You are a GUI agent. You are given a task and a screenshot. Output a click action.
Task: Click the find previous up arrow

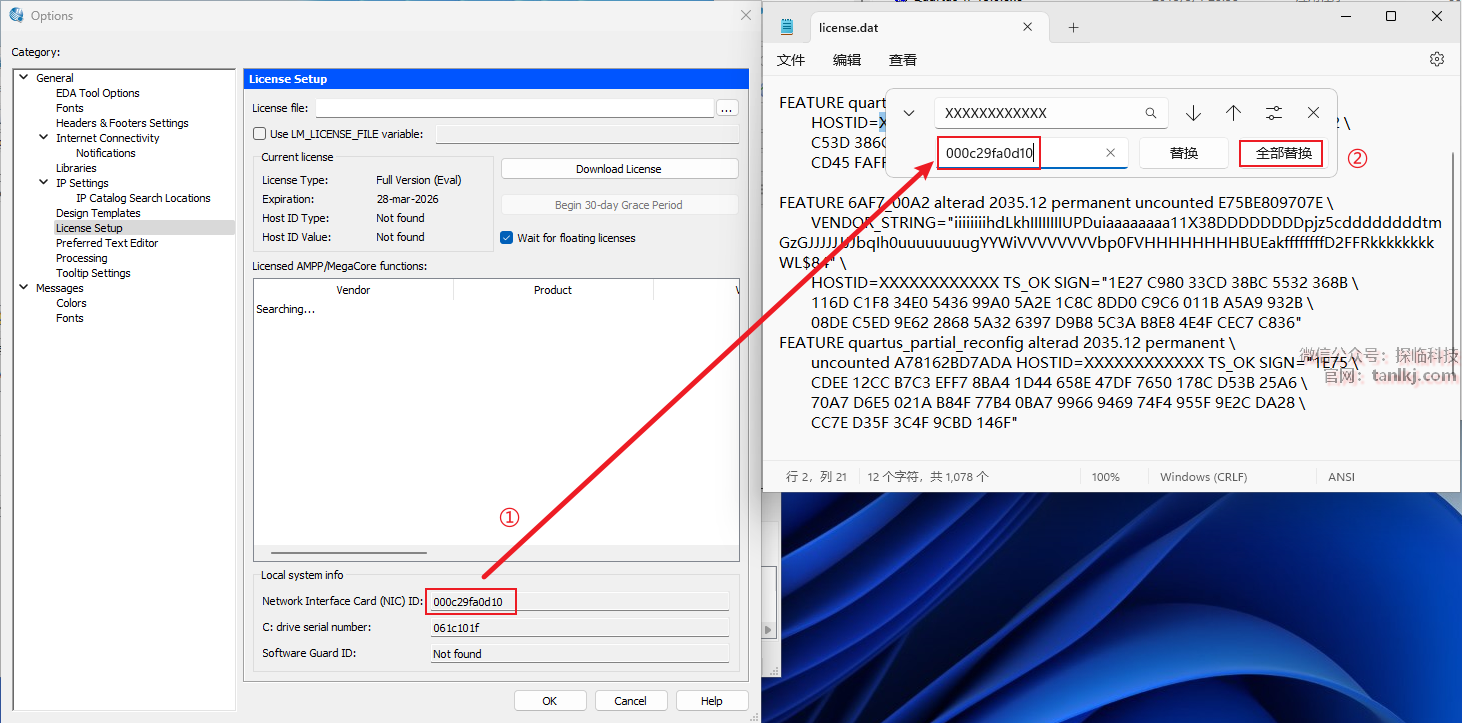click(1233, 113)
